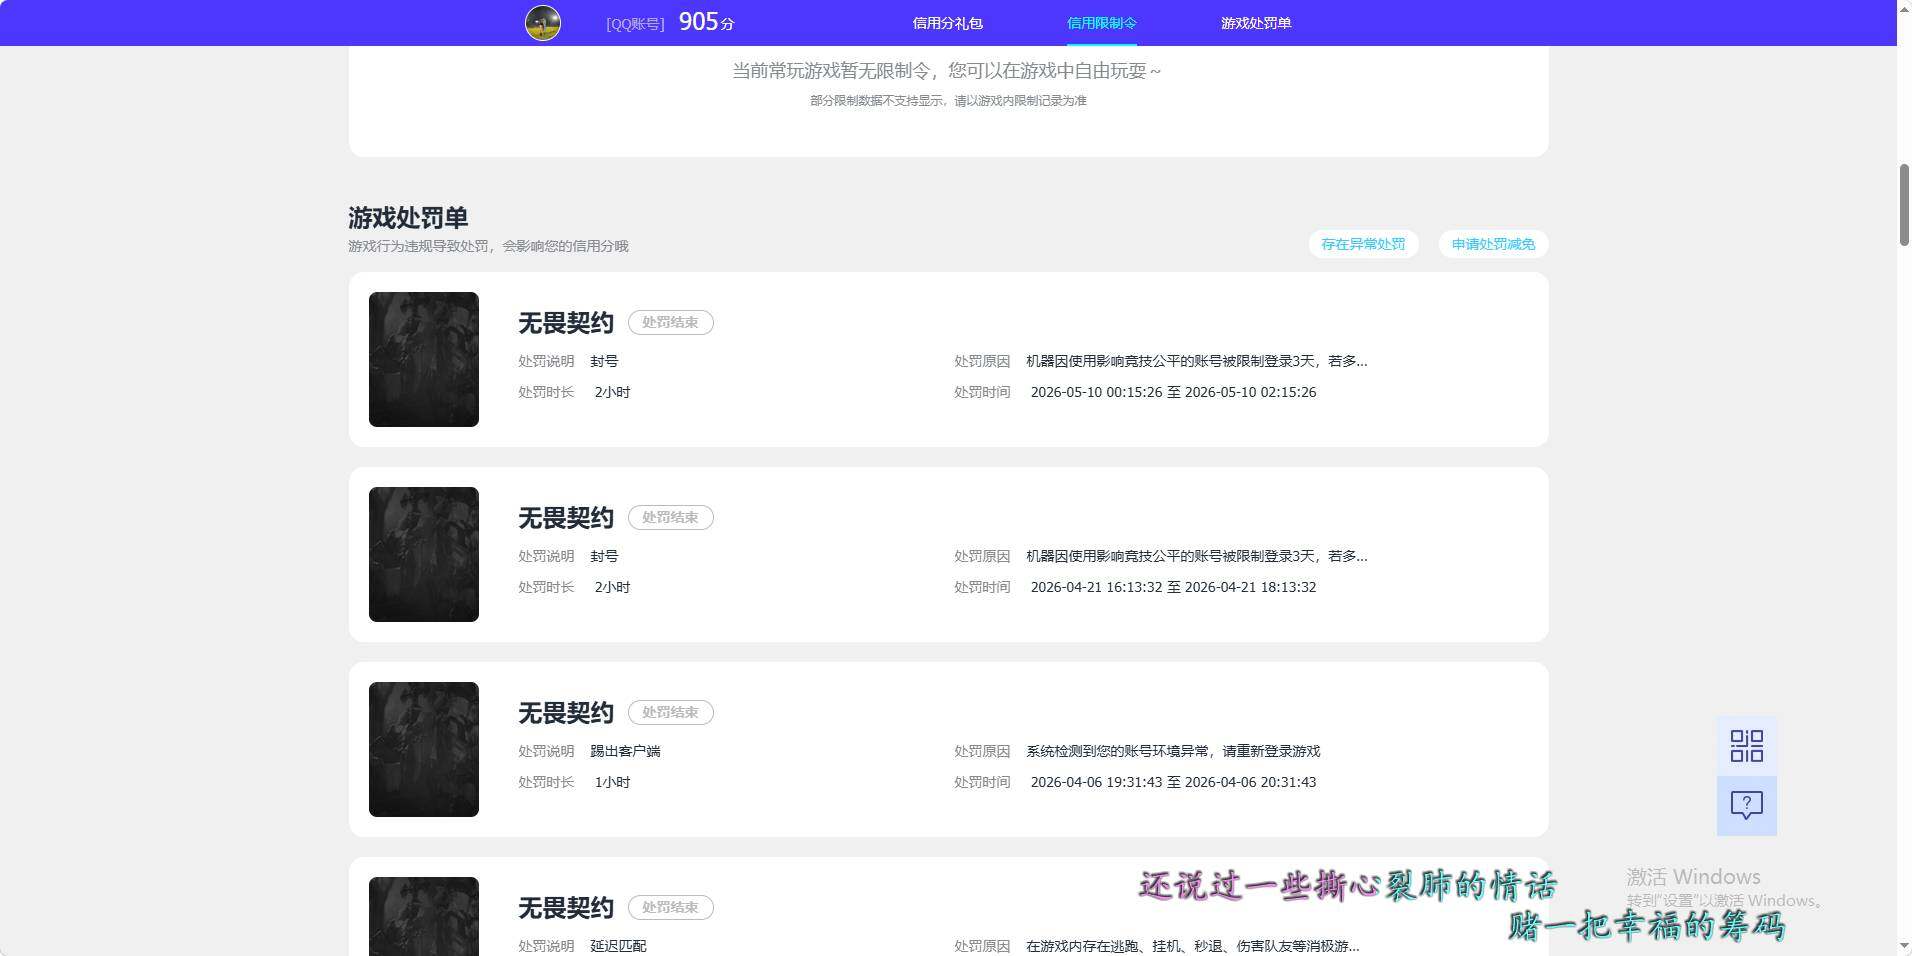The width and height of the screenshot is (1912, 956).
Task: Click time range 2026-05-10 00:15:26 至 02:15:26
Action: tap(1173, 392)
